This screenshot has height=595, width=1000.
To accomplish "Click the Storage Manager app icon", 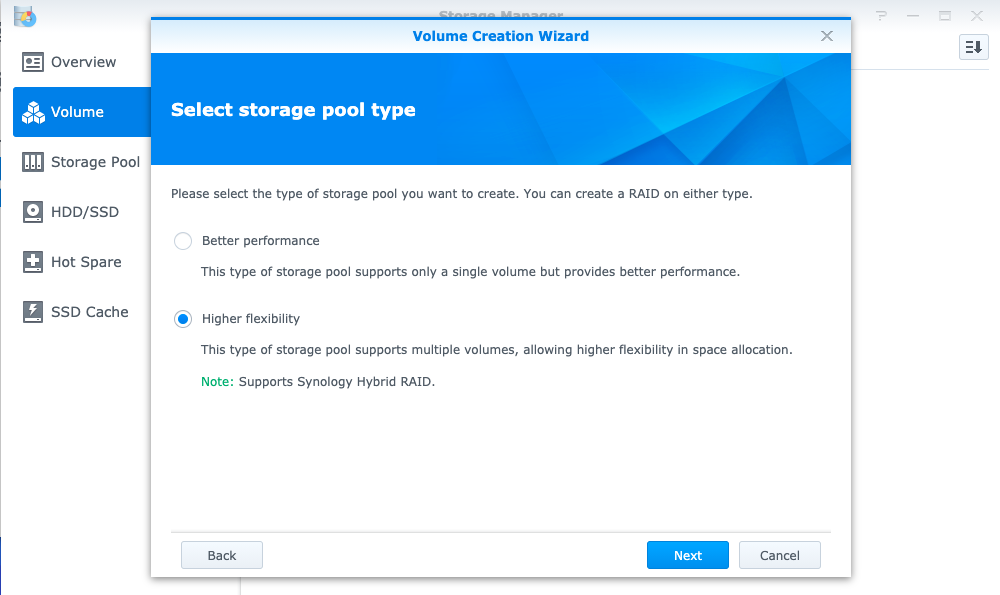I will pos(25,16).
